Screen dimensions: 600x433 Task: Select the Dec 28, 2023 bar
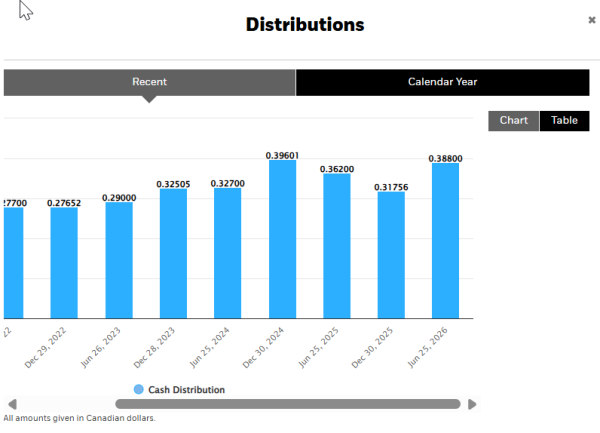173,253
